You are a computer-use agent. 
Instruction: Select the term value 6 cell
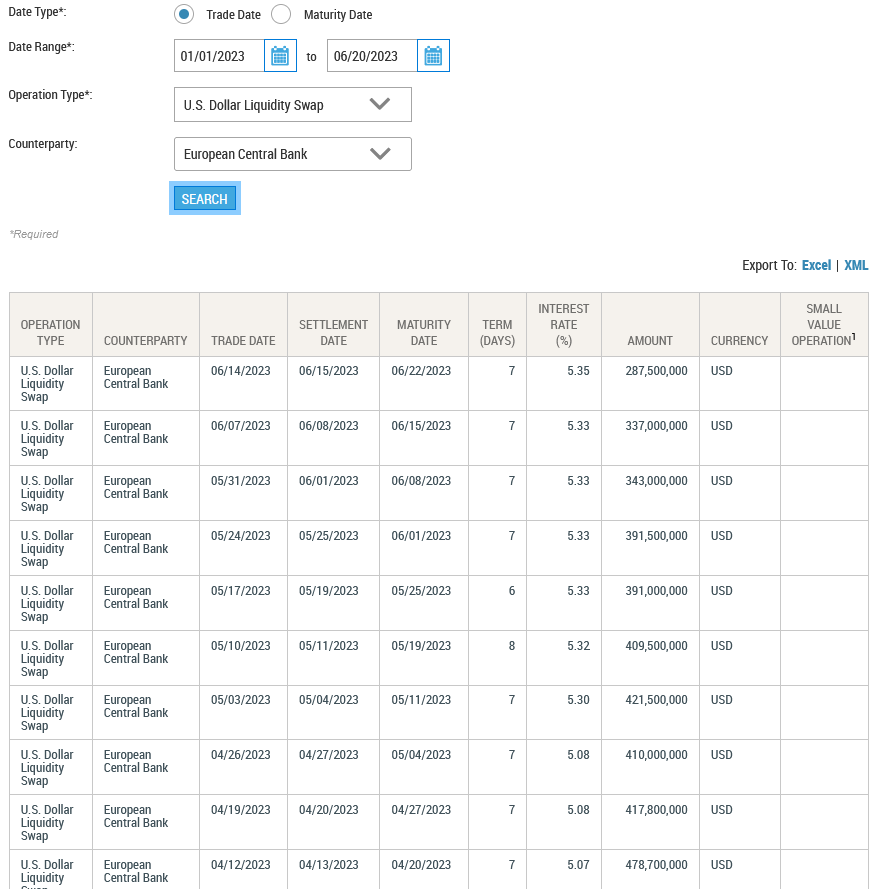click(497, 603)
